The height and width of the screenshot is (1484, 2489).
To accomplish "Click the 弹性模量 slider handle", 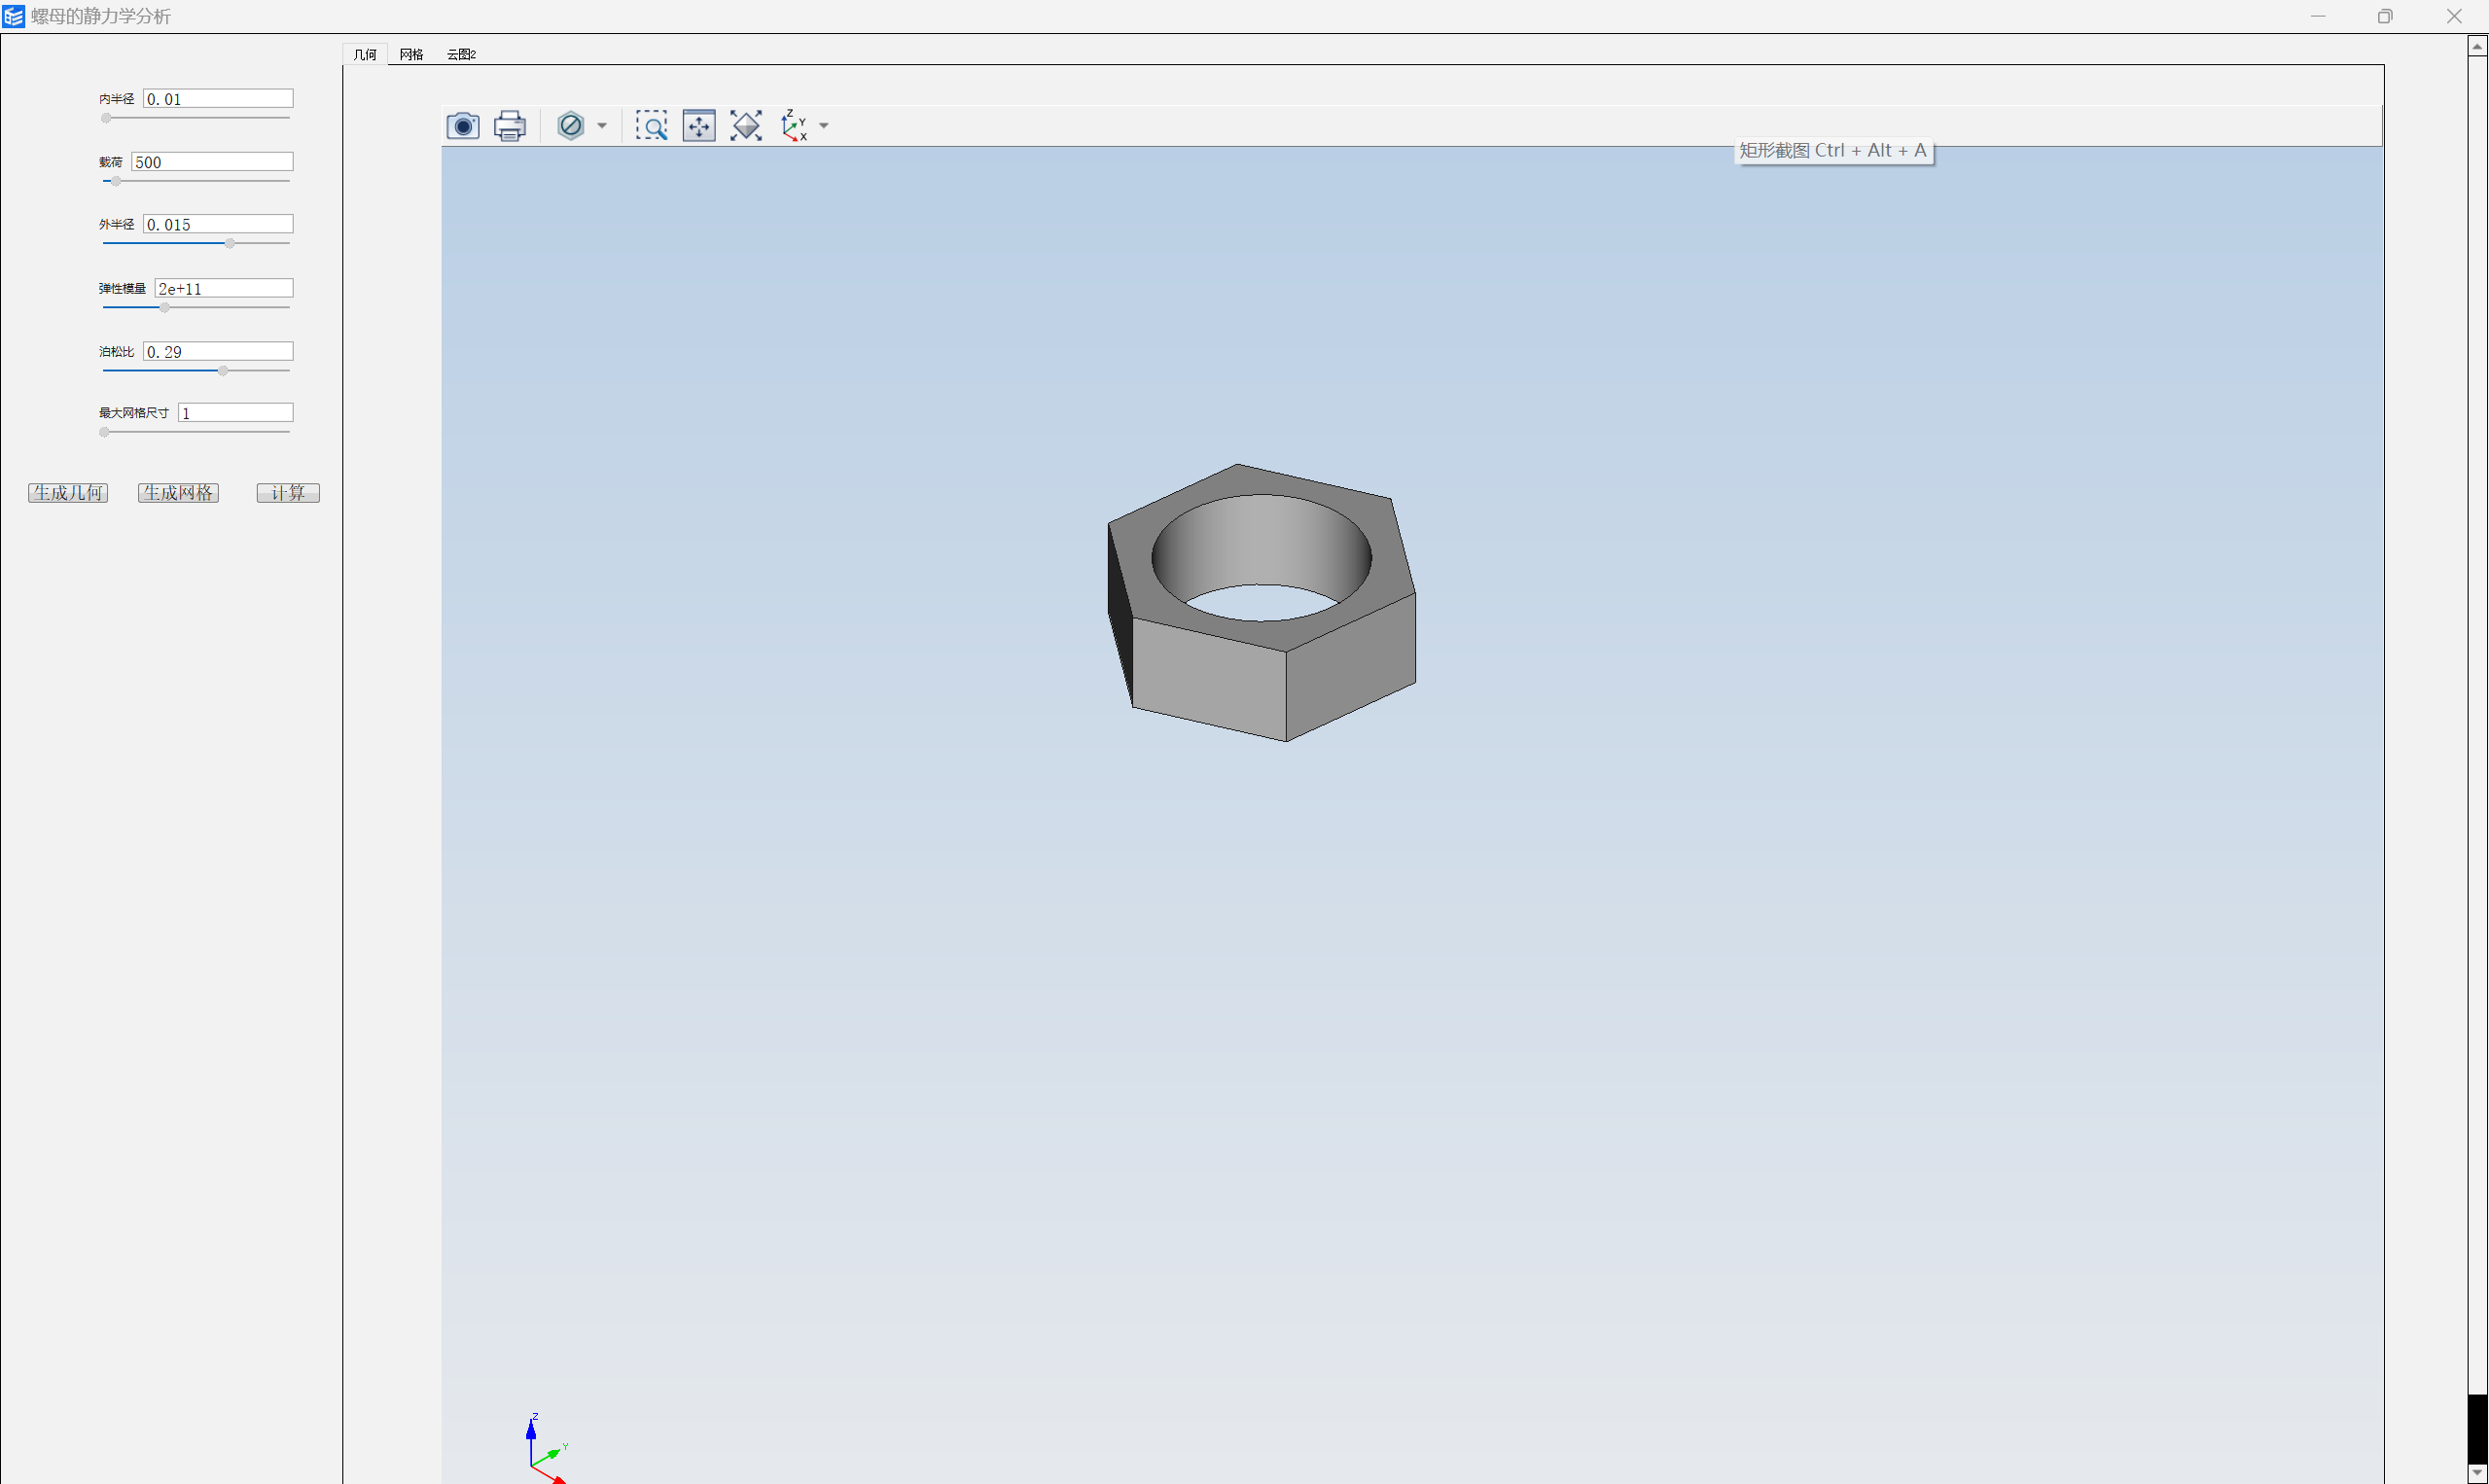I will pos(165,307).
